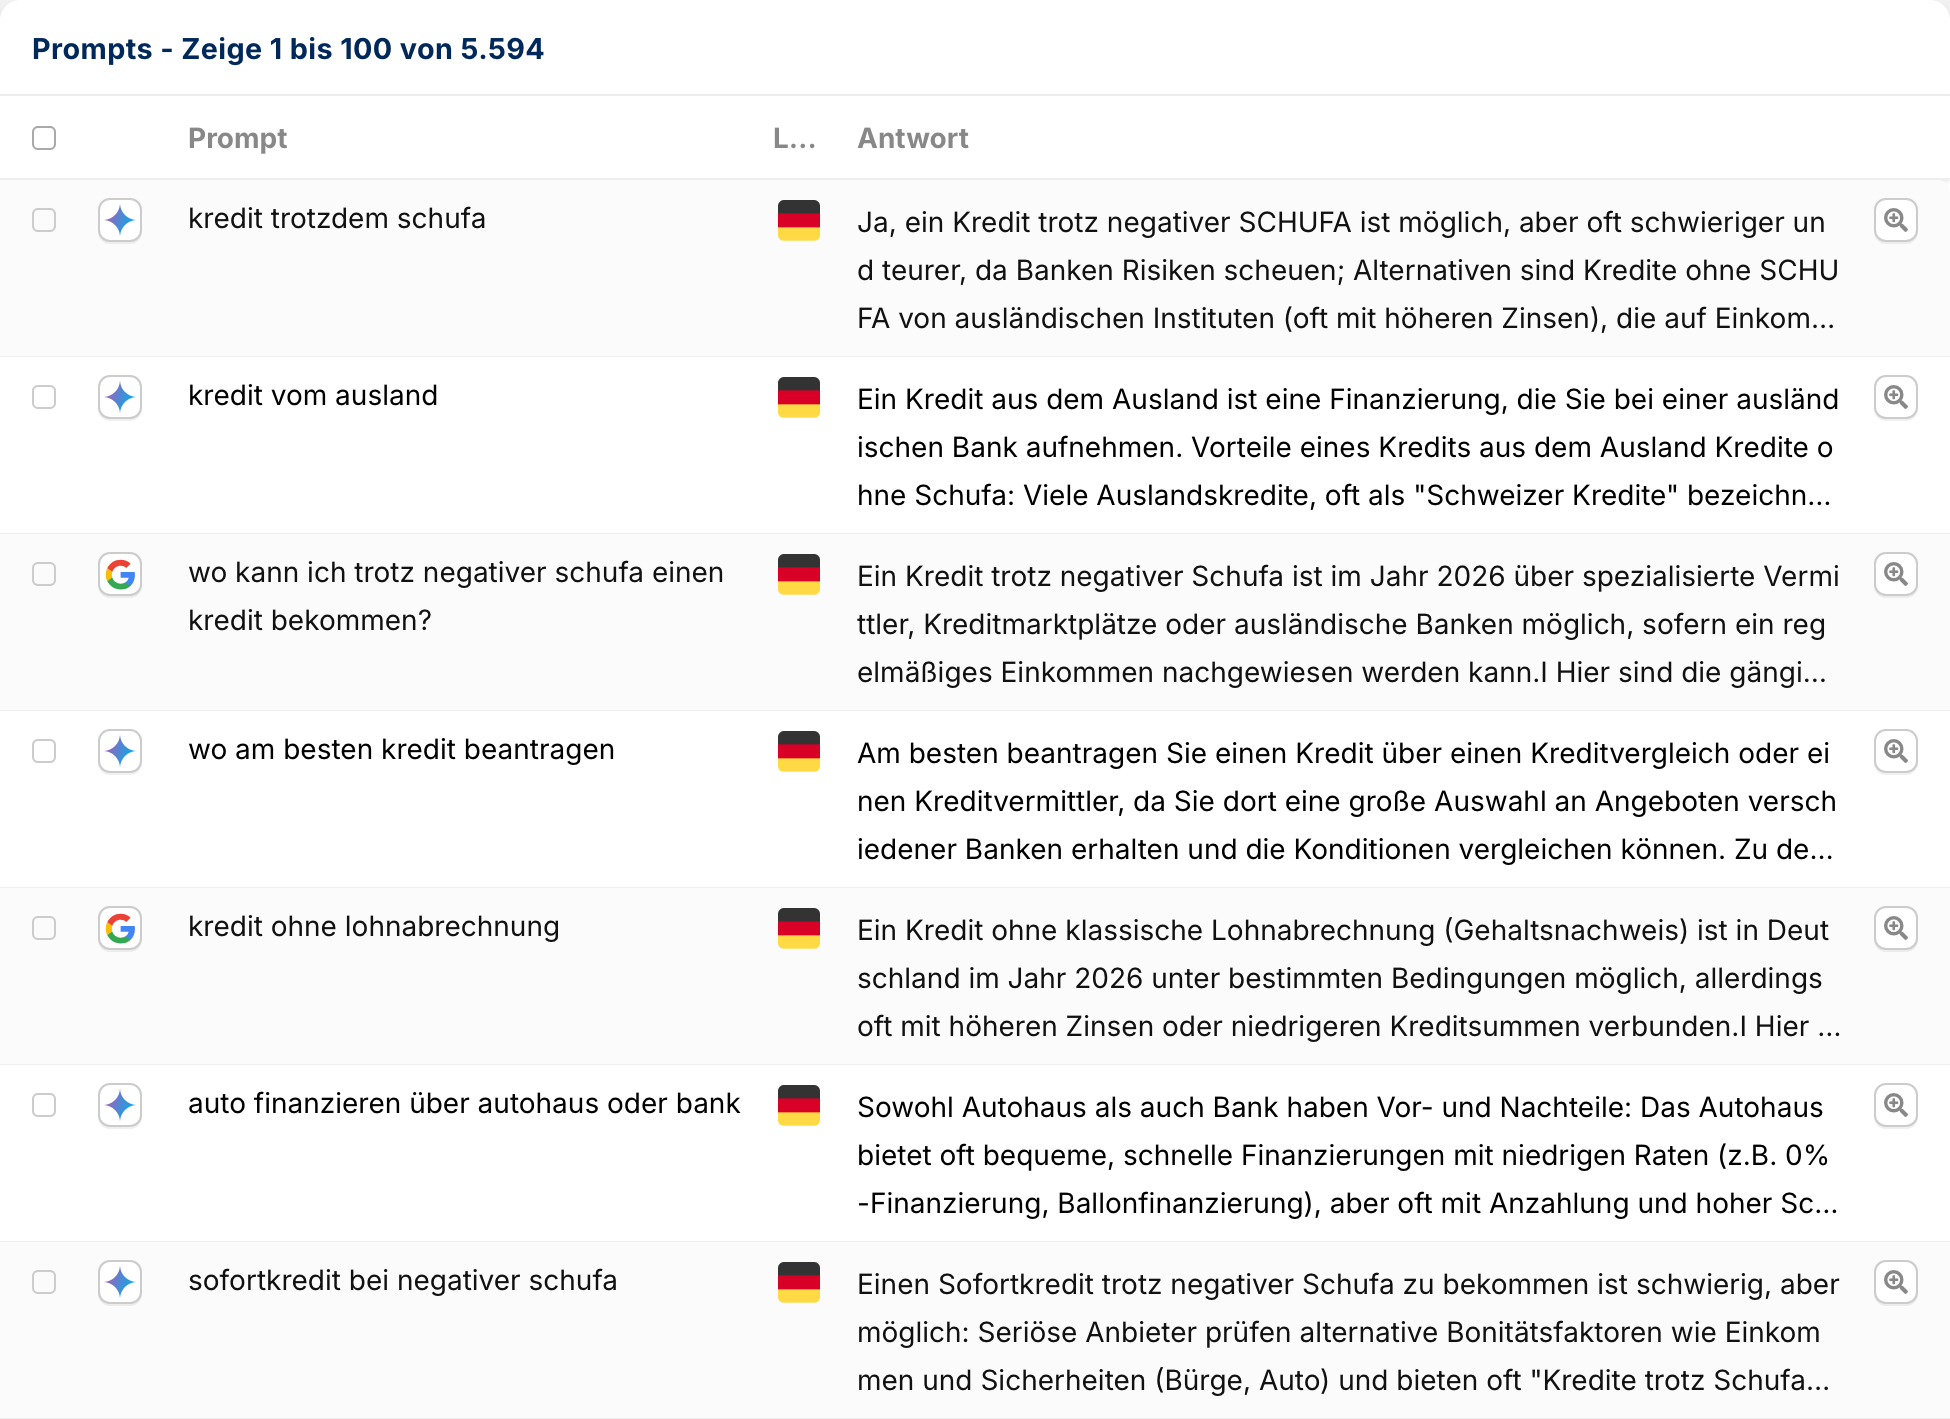The height and width of the screenshot is (1419, 1950).
Task: Open full answer for 'kredit ohne lohnabrechnung'
Action: point(1895,928)
